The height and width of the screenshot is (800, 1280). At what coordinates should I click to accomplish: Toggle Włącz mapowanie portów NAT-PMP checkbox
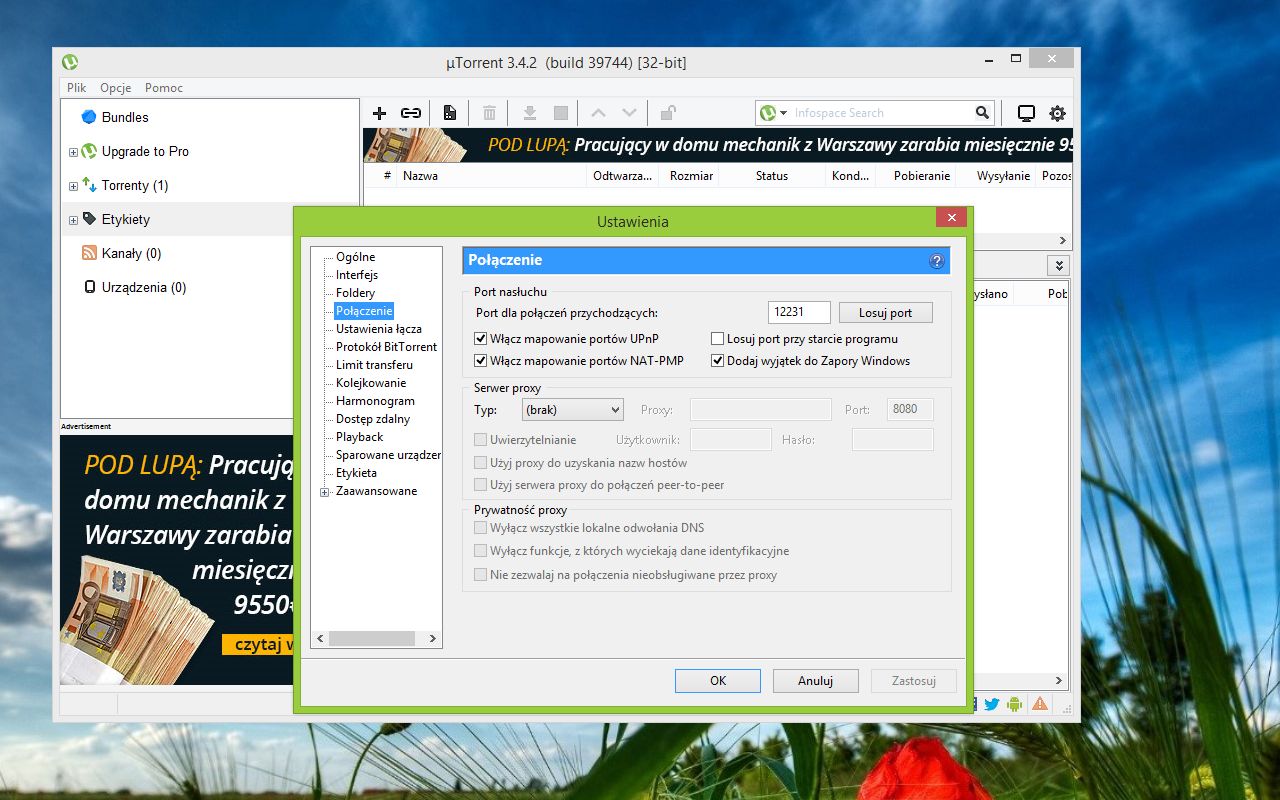point(481,361)
